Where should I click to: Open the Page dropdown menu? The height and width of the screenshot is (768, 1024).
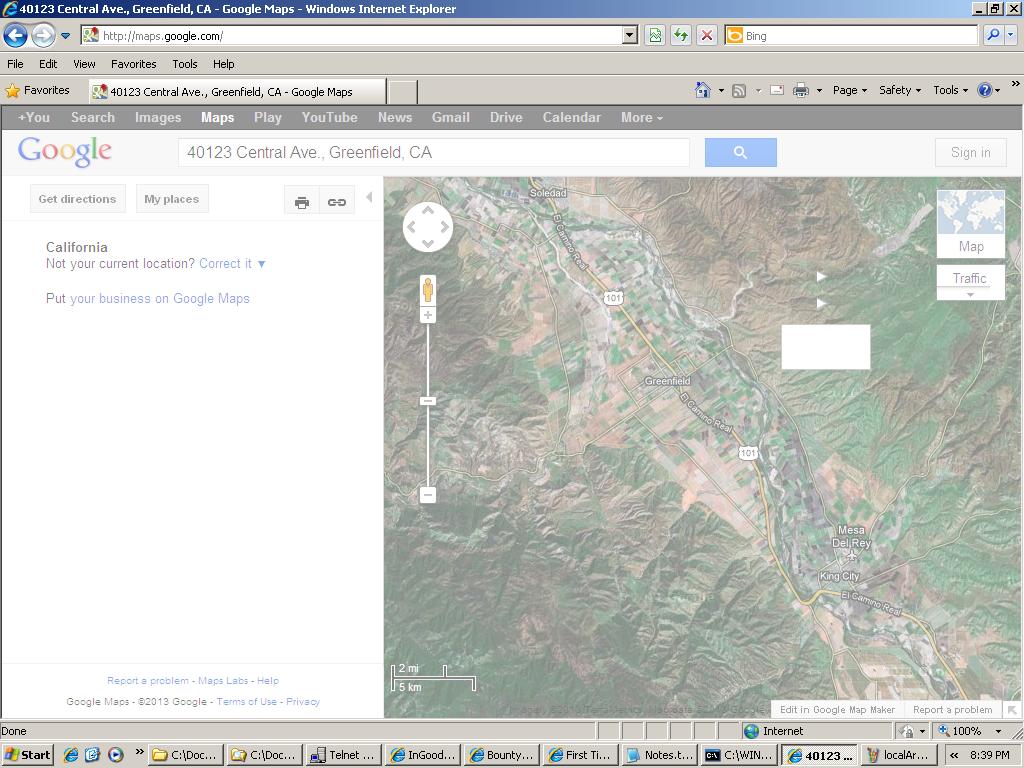(850, 90)
